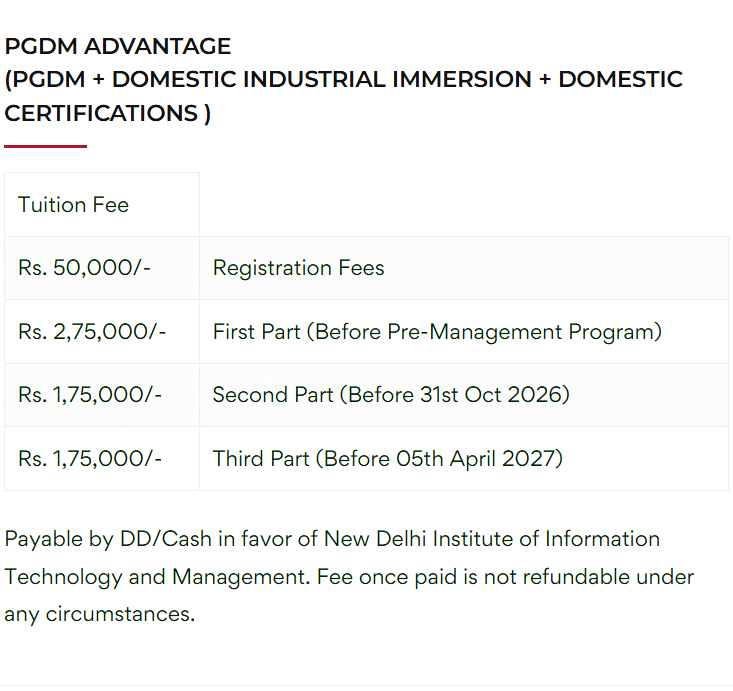Click the New Delhi Institute of Information text
The image size is (733, 691).
(x=491, y=539)
